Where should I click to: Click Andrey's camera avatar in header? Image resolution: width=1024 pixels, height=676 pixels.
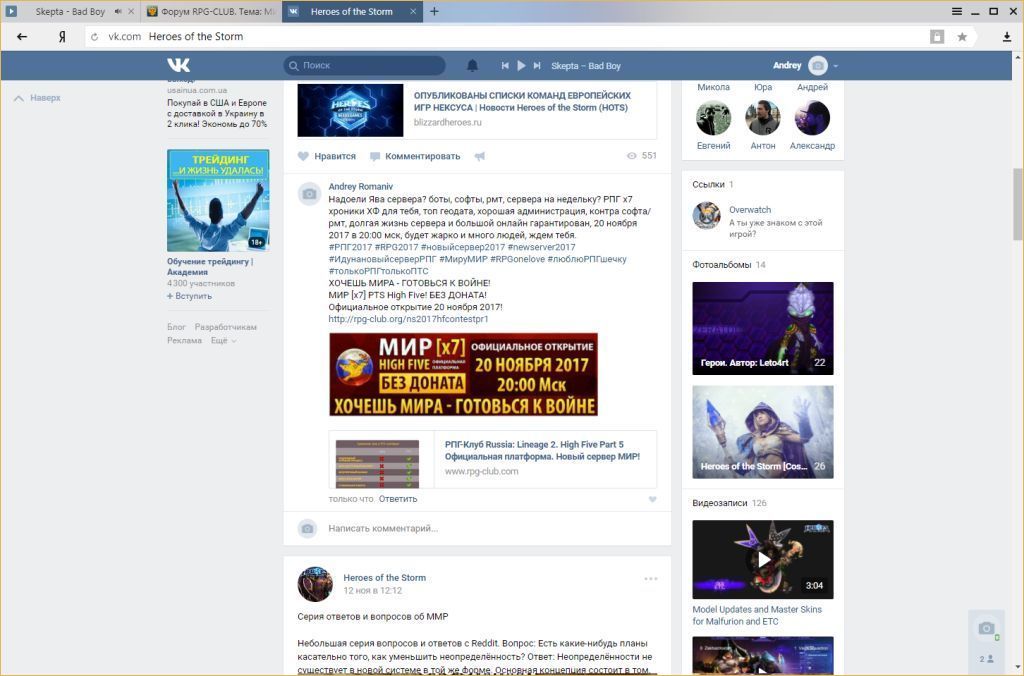click(818, 65)
